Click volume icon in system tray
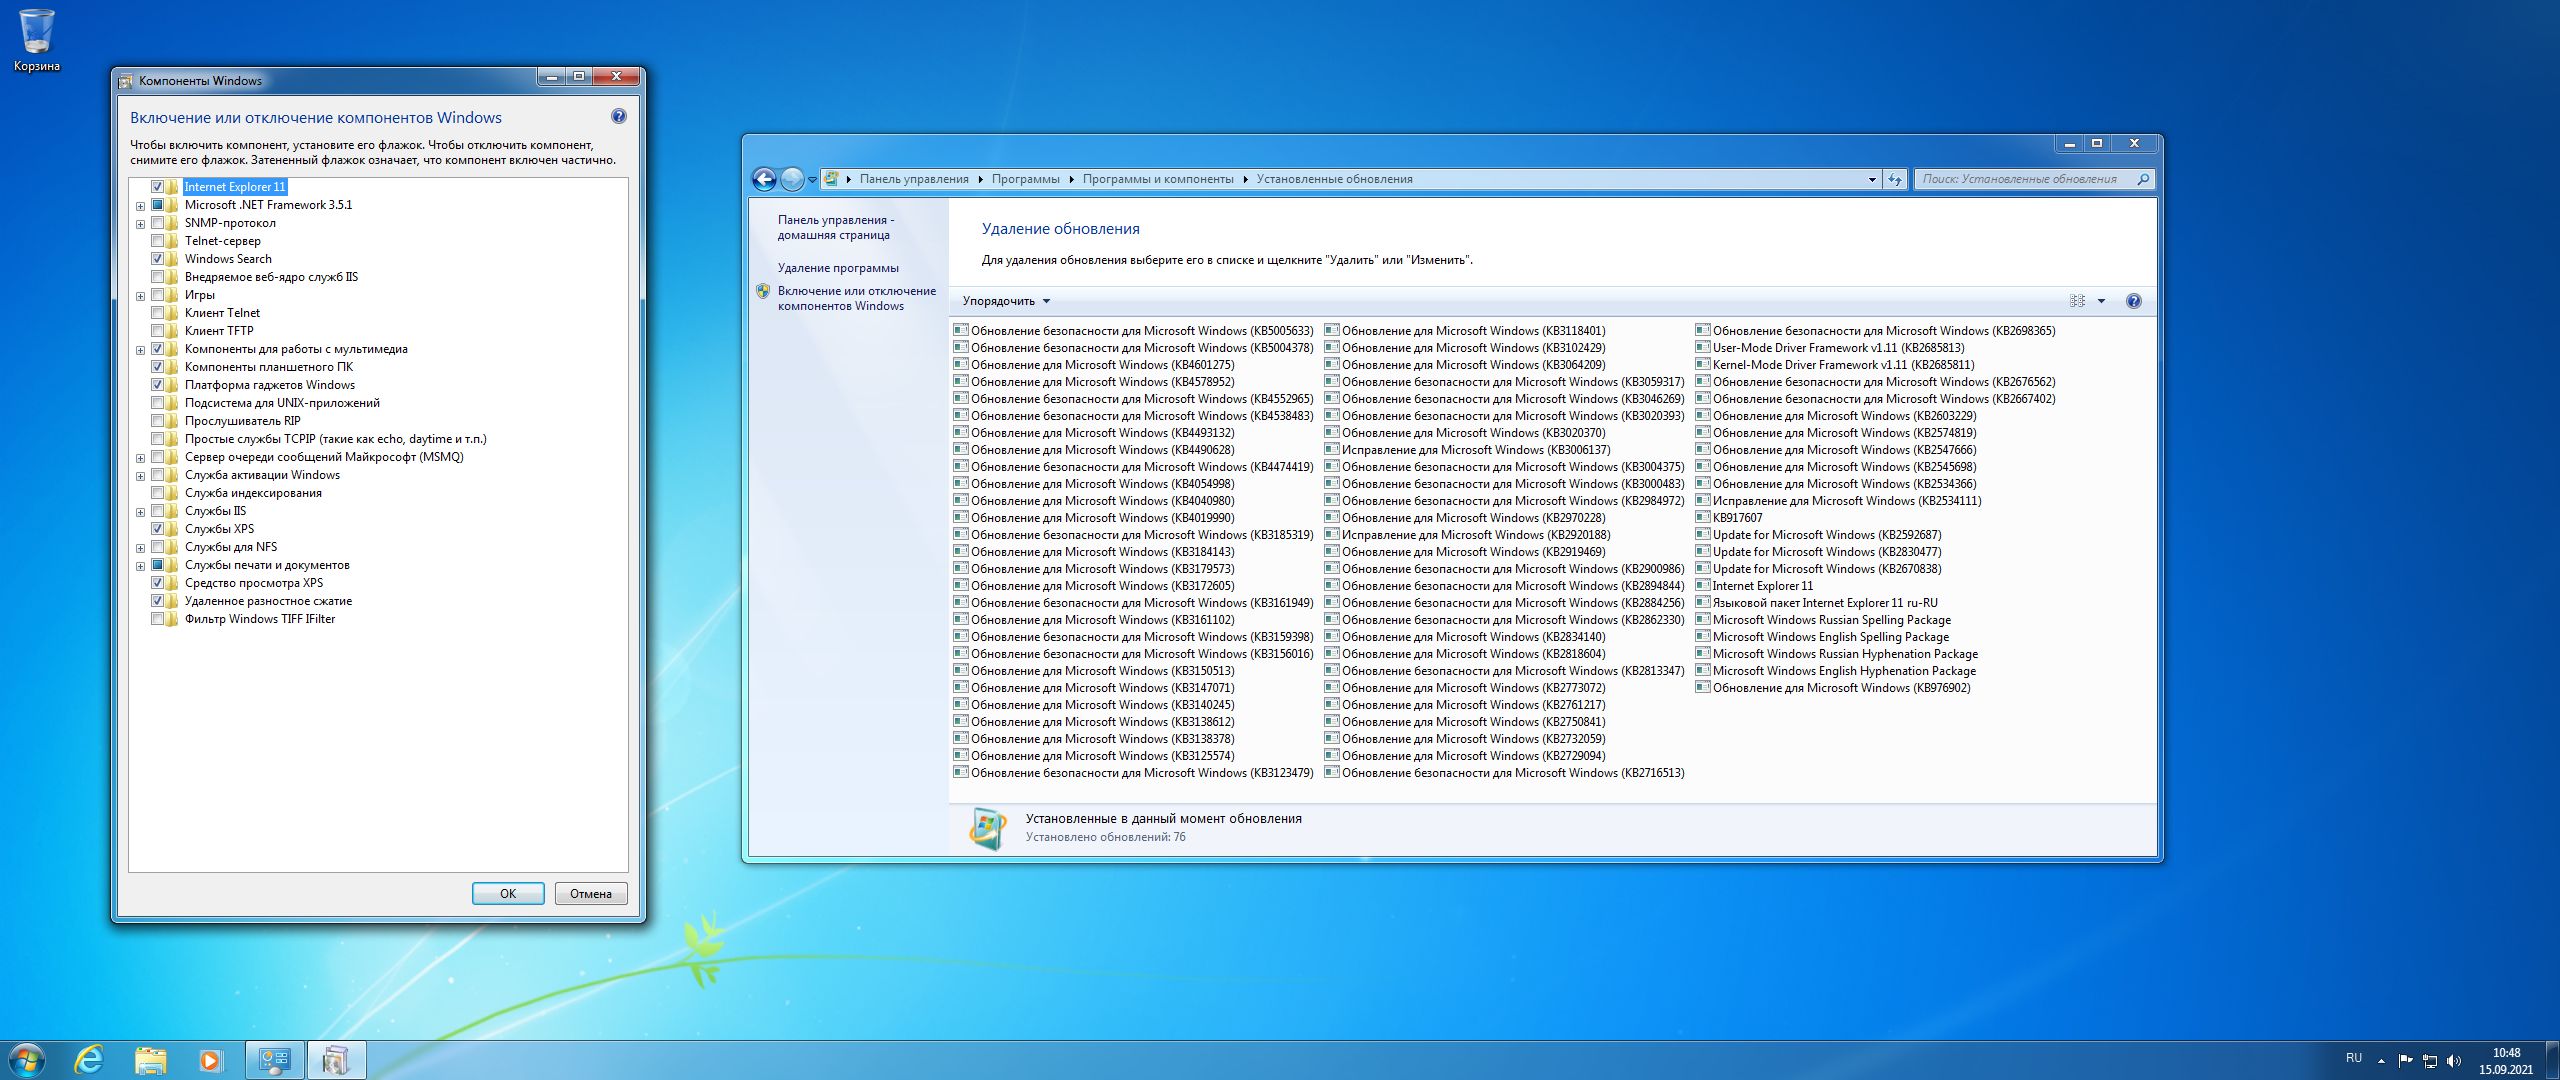Screen dimensions: 2560x1080 tap(2453, 1060)
